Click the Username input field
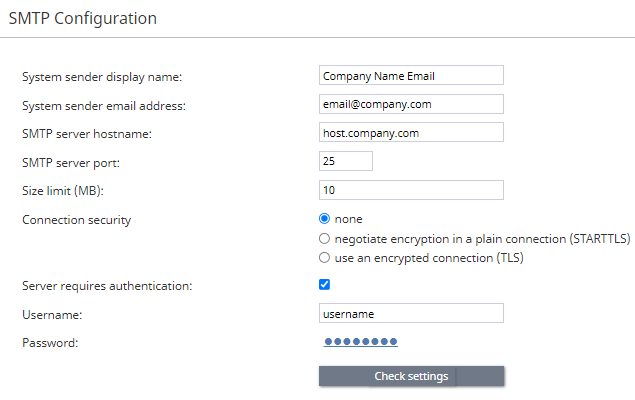Screen dimensions: 635x400 (411, 313)
